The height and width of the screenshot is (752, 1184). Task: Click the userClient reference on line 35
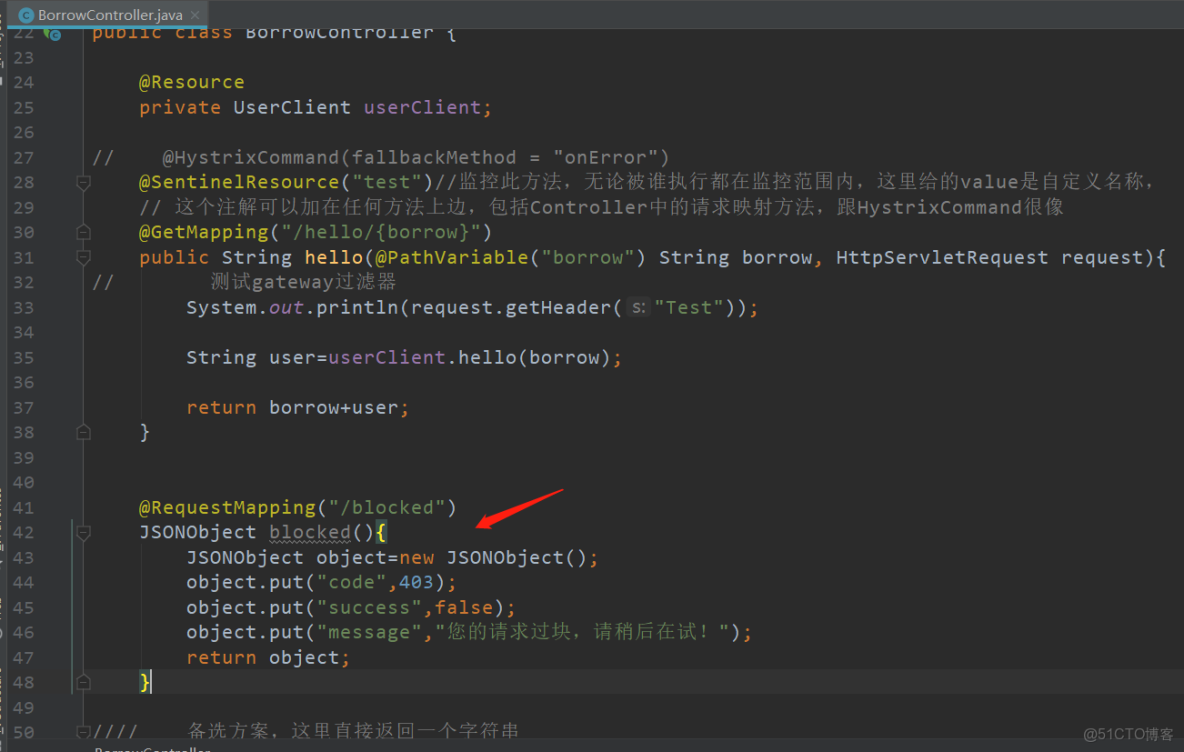click(386, 357)
